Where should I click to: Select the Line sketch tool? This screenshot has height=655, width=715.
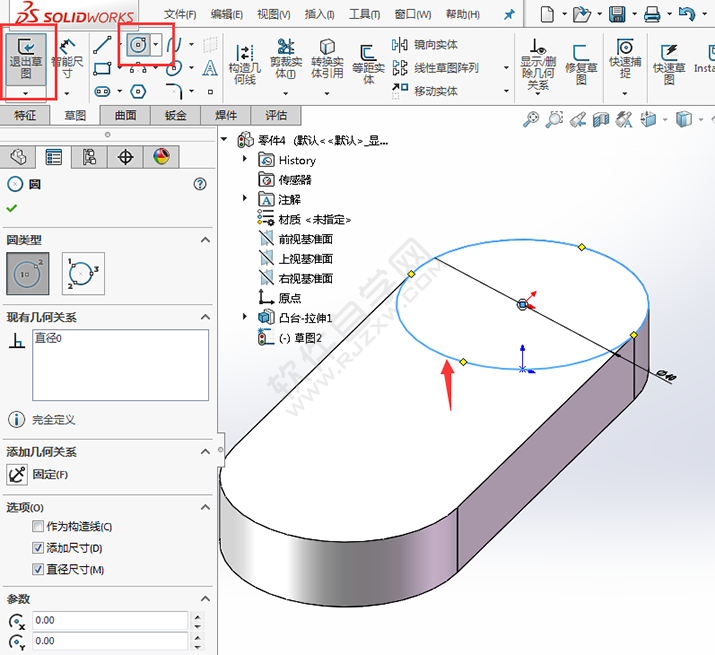[102, 45]
